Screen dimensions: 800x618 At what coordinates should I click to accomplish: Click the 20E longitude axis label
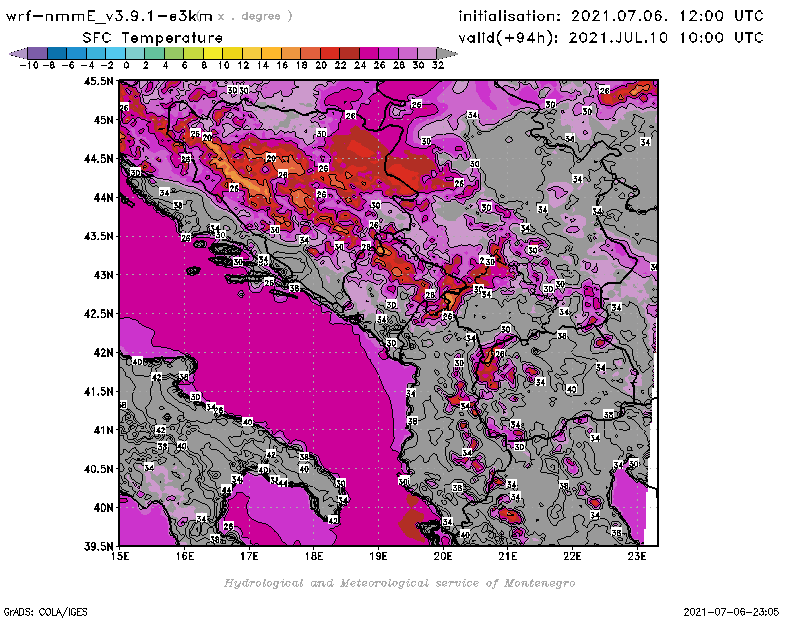443,556
